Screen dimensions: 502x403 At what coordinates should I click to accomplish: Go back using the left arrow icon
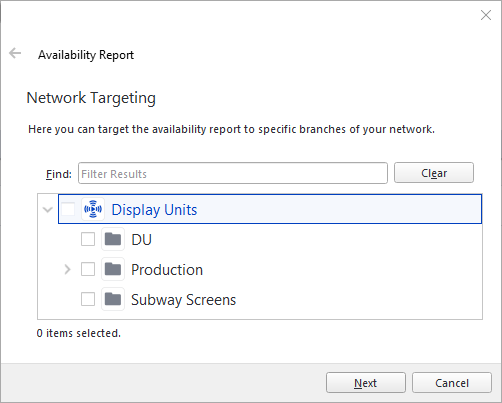click(x=15, y=53)
